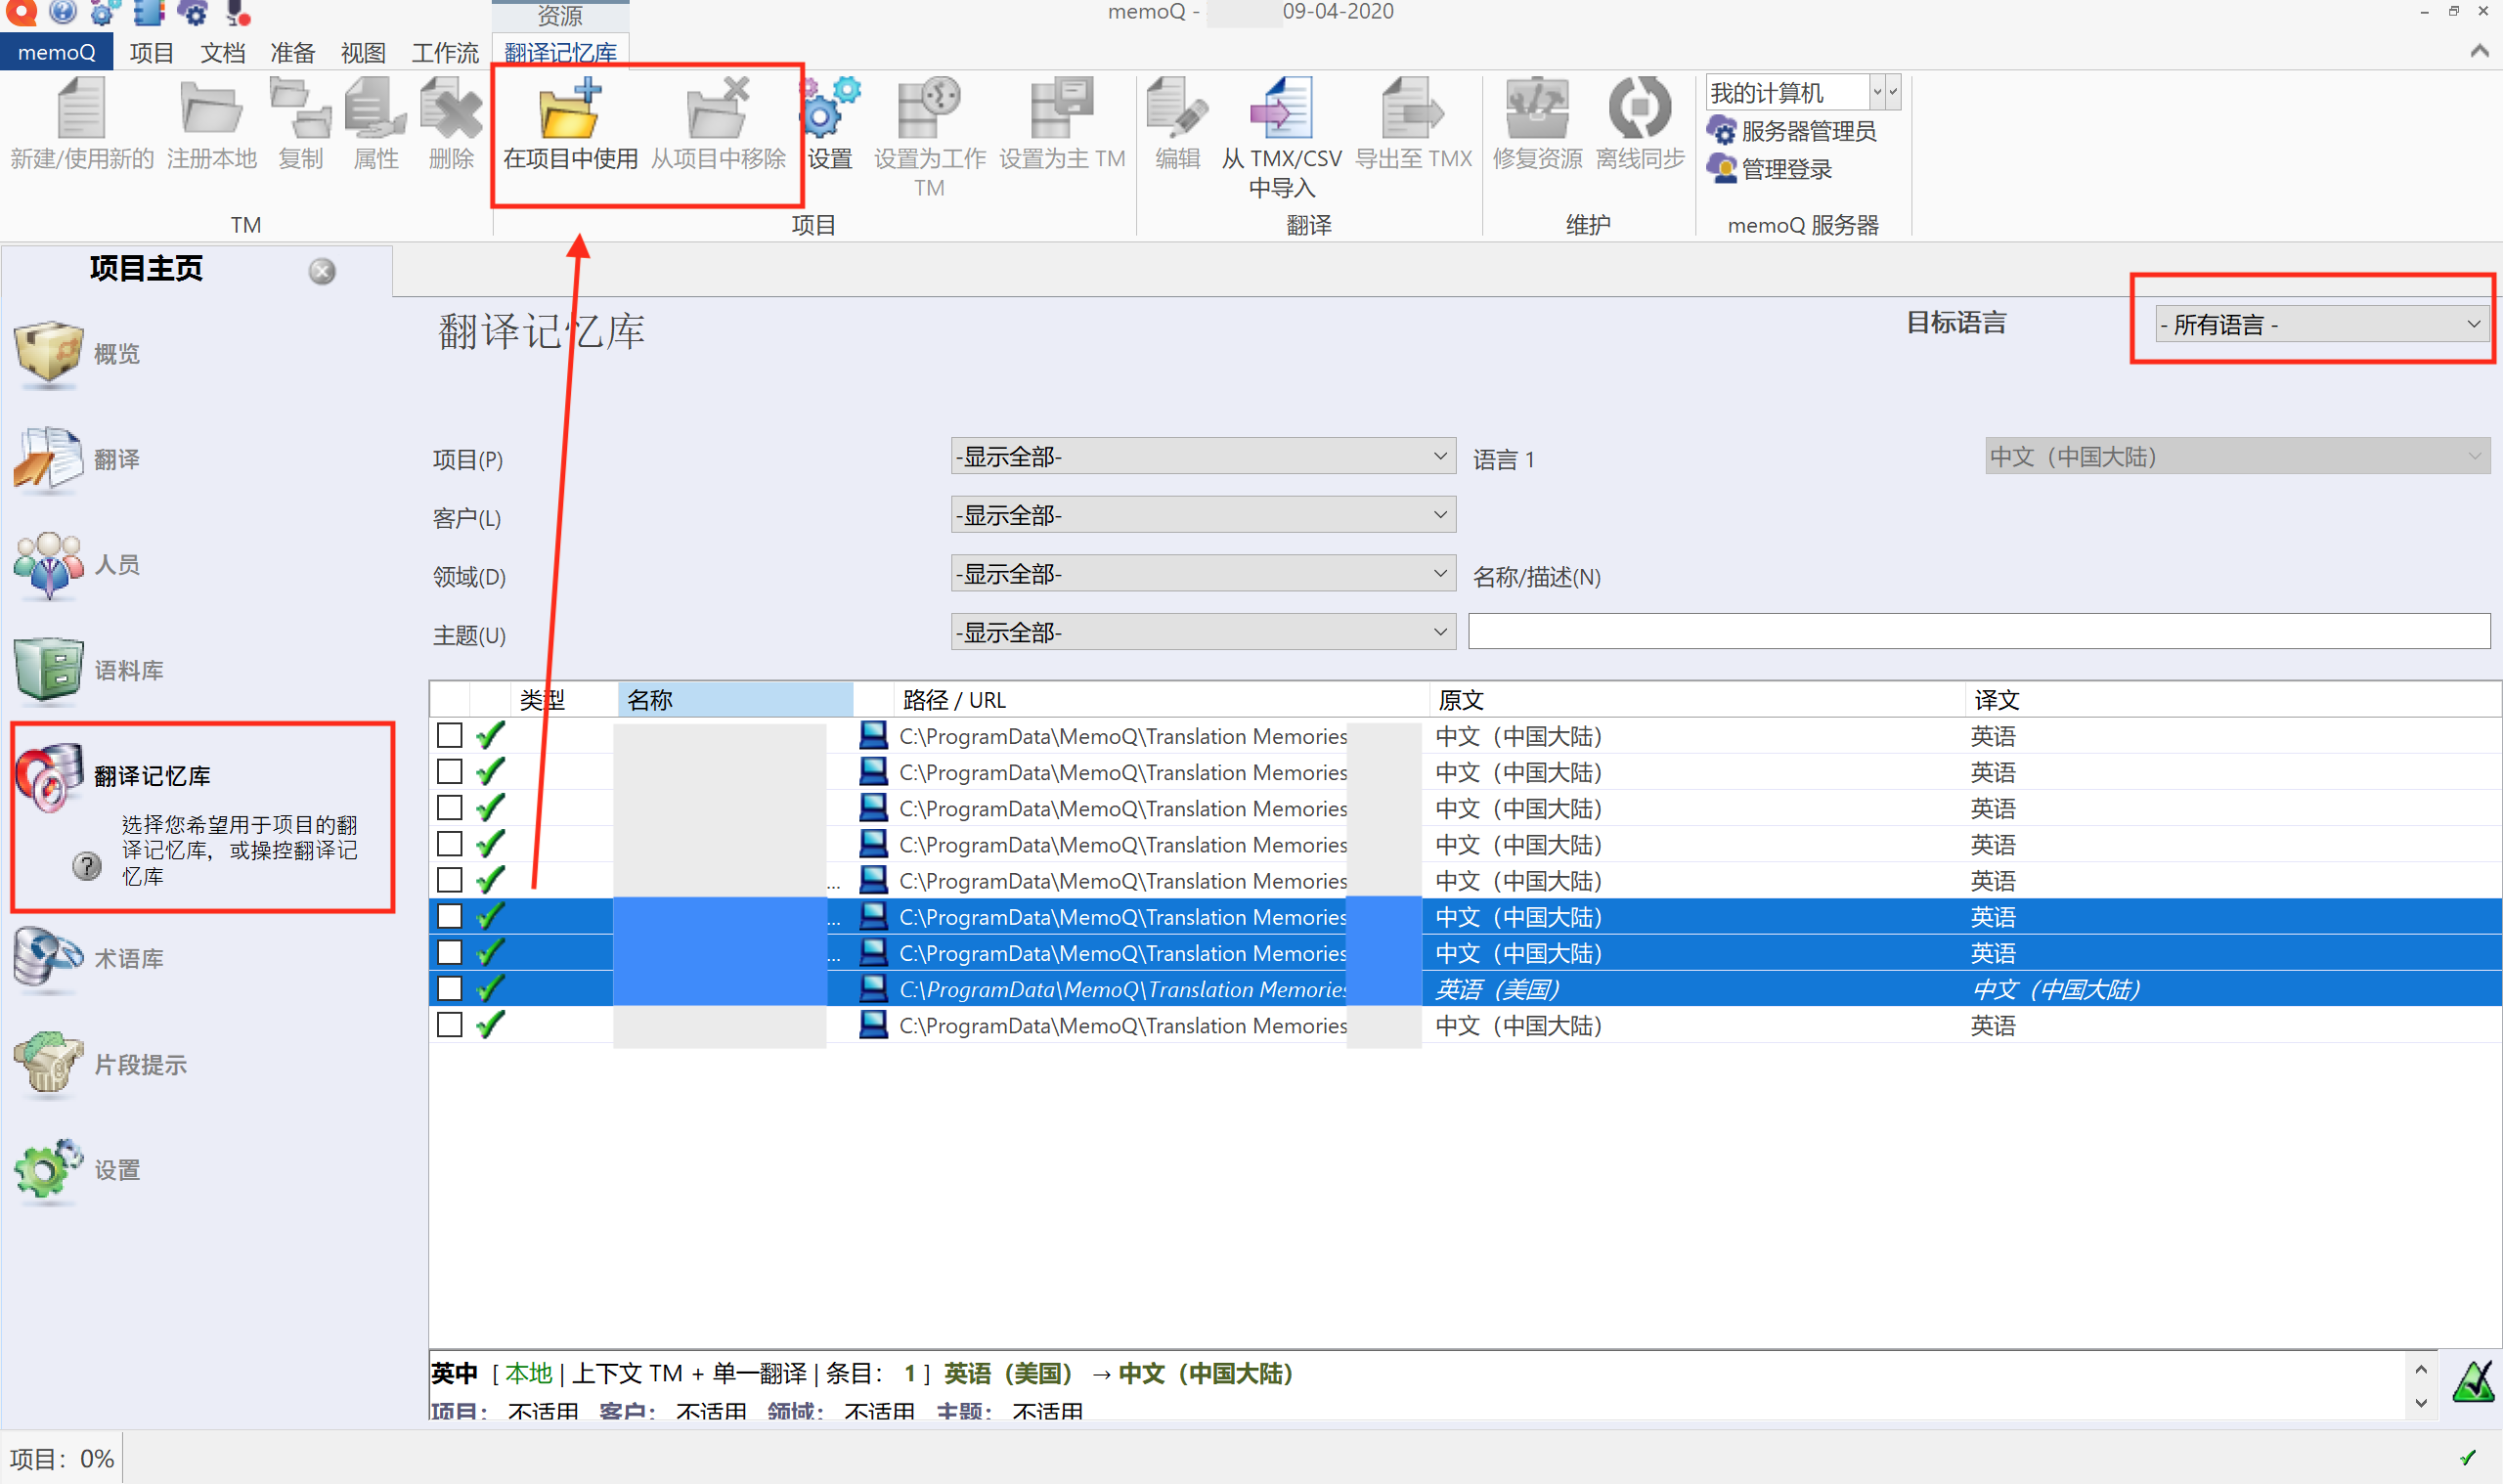2503x1484 pixels.
Task: Click 服务器管理员 button
Action: [1792, 131]
